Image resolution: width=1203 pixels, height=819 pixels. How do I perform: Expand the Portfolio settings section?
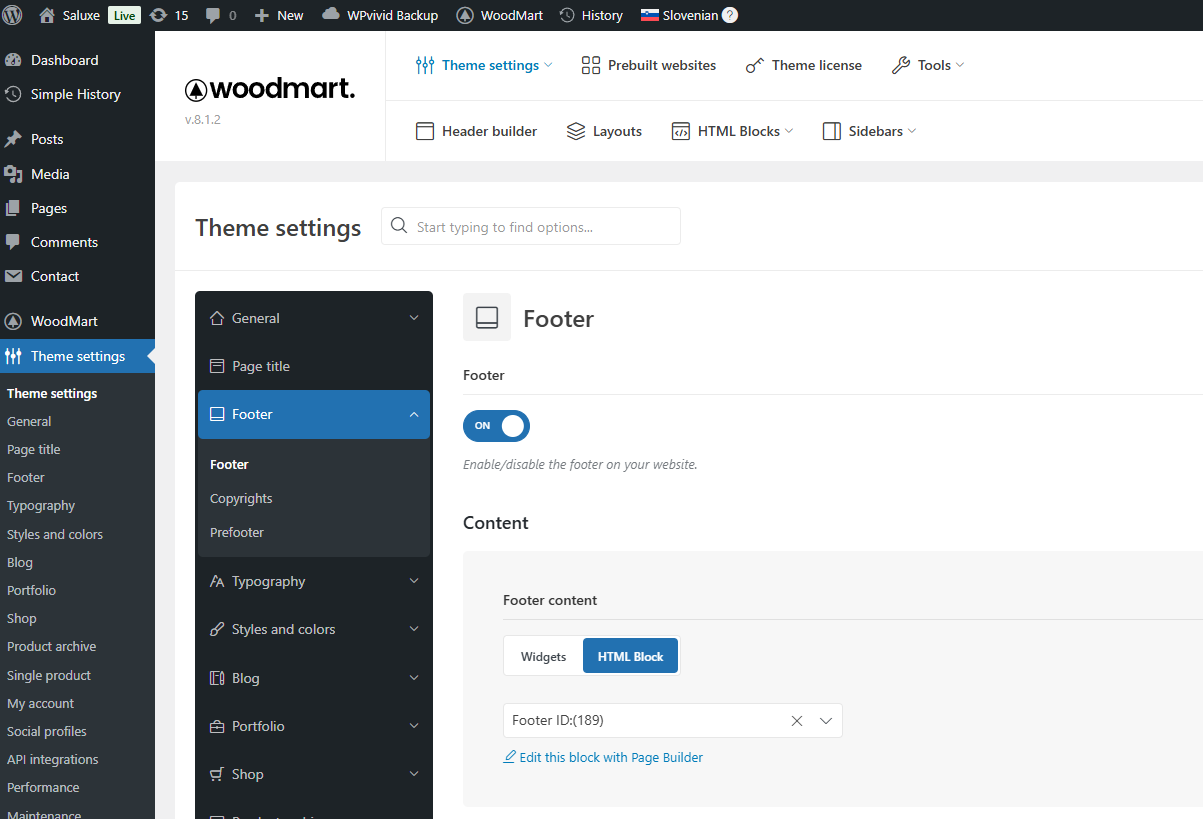(314, 726)
